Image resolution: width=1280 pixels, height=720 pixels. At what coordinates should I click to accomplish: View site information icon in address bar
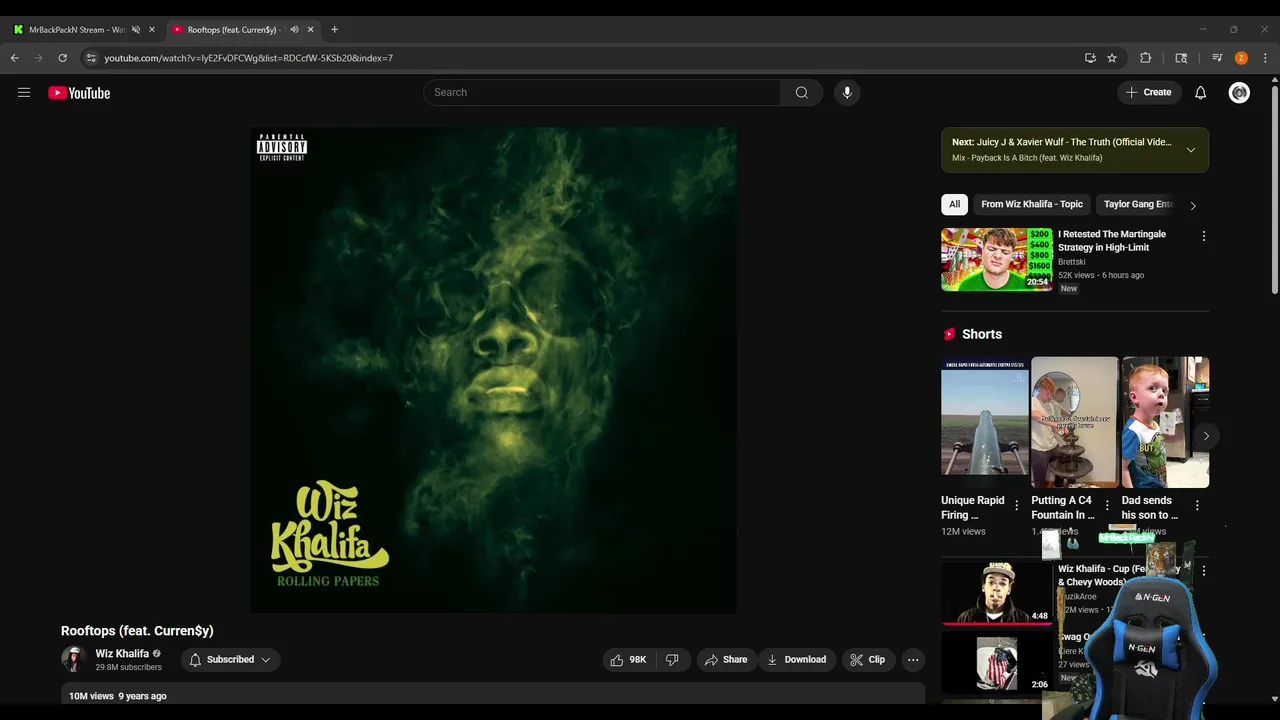(x=91, y=58)
